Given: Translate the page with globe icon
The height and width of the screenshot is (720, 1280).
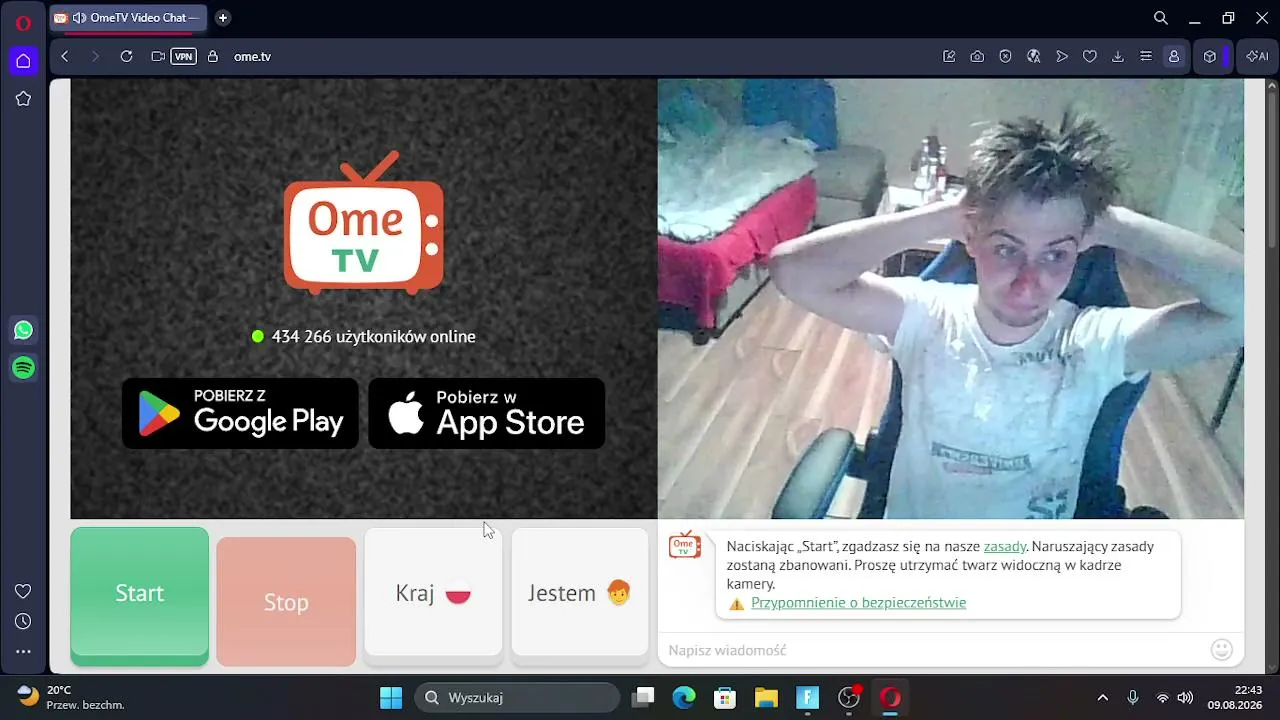Looking at the screenshot, I should tap(1034, 57).
